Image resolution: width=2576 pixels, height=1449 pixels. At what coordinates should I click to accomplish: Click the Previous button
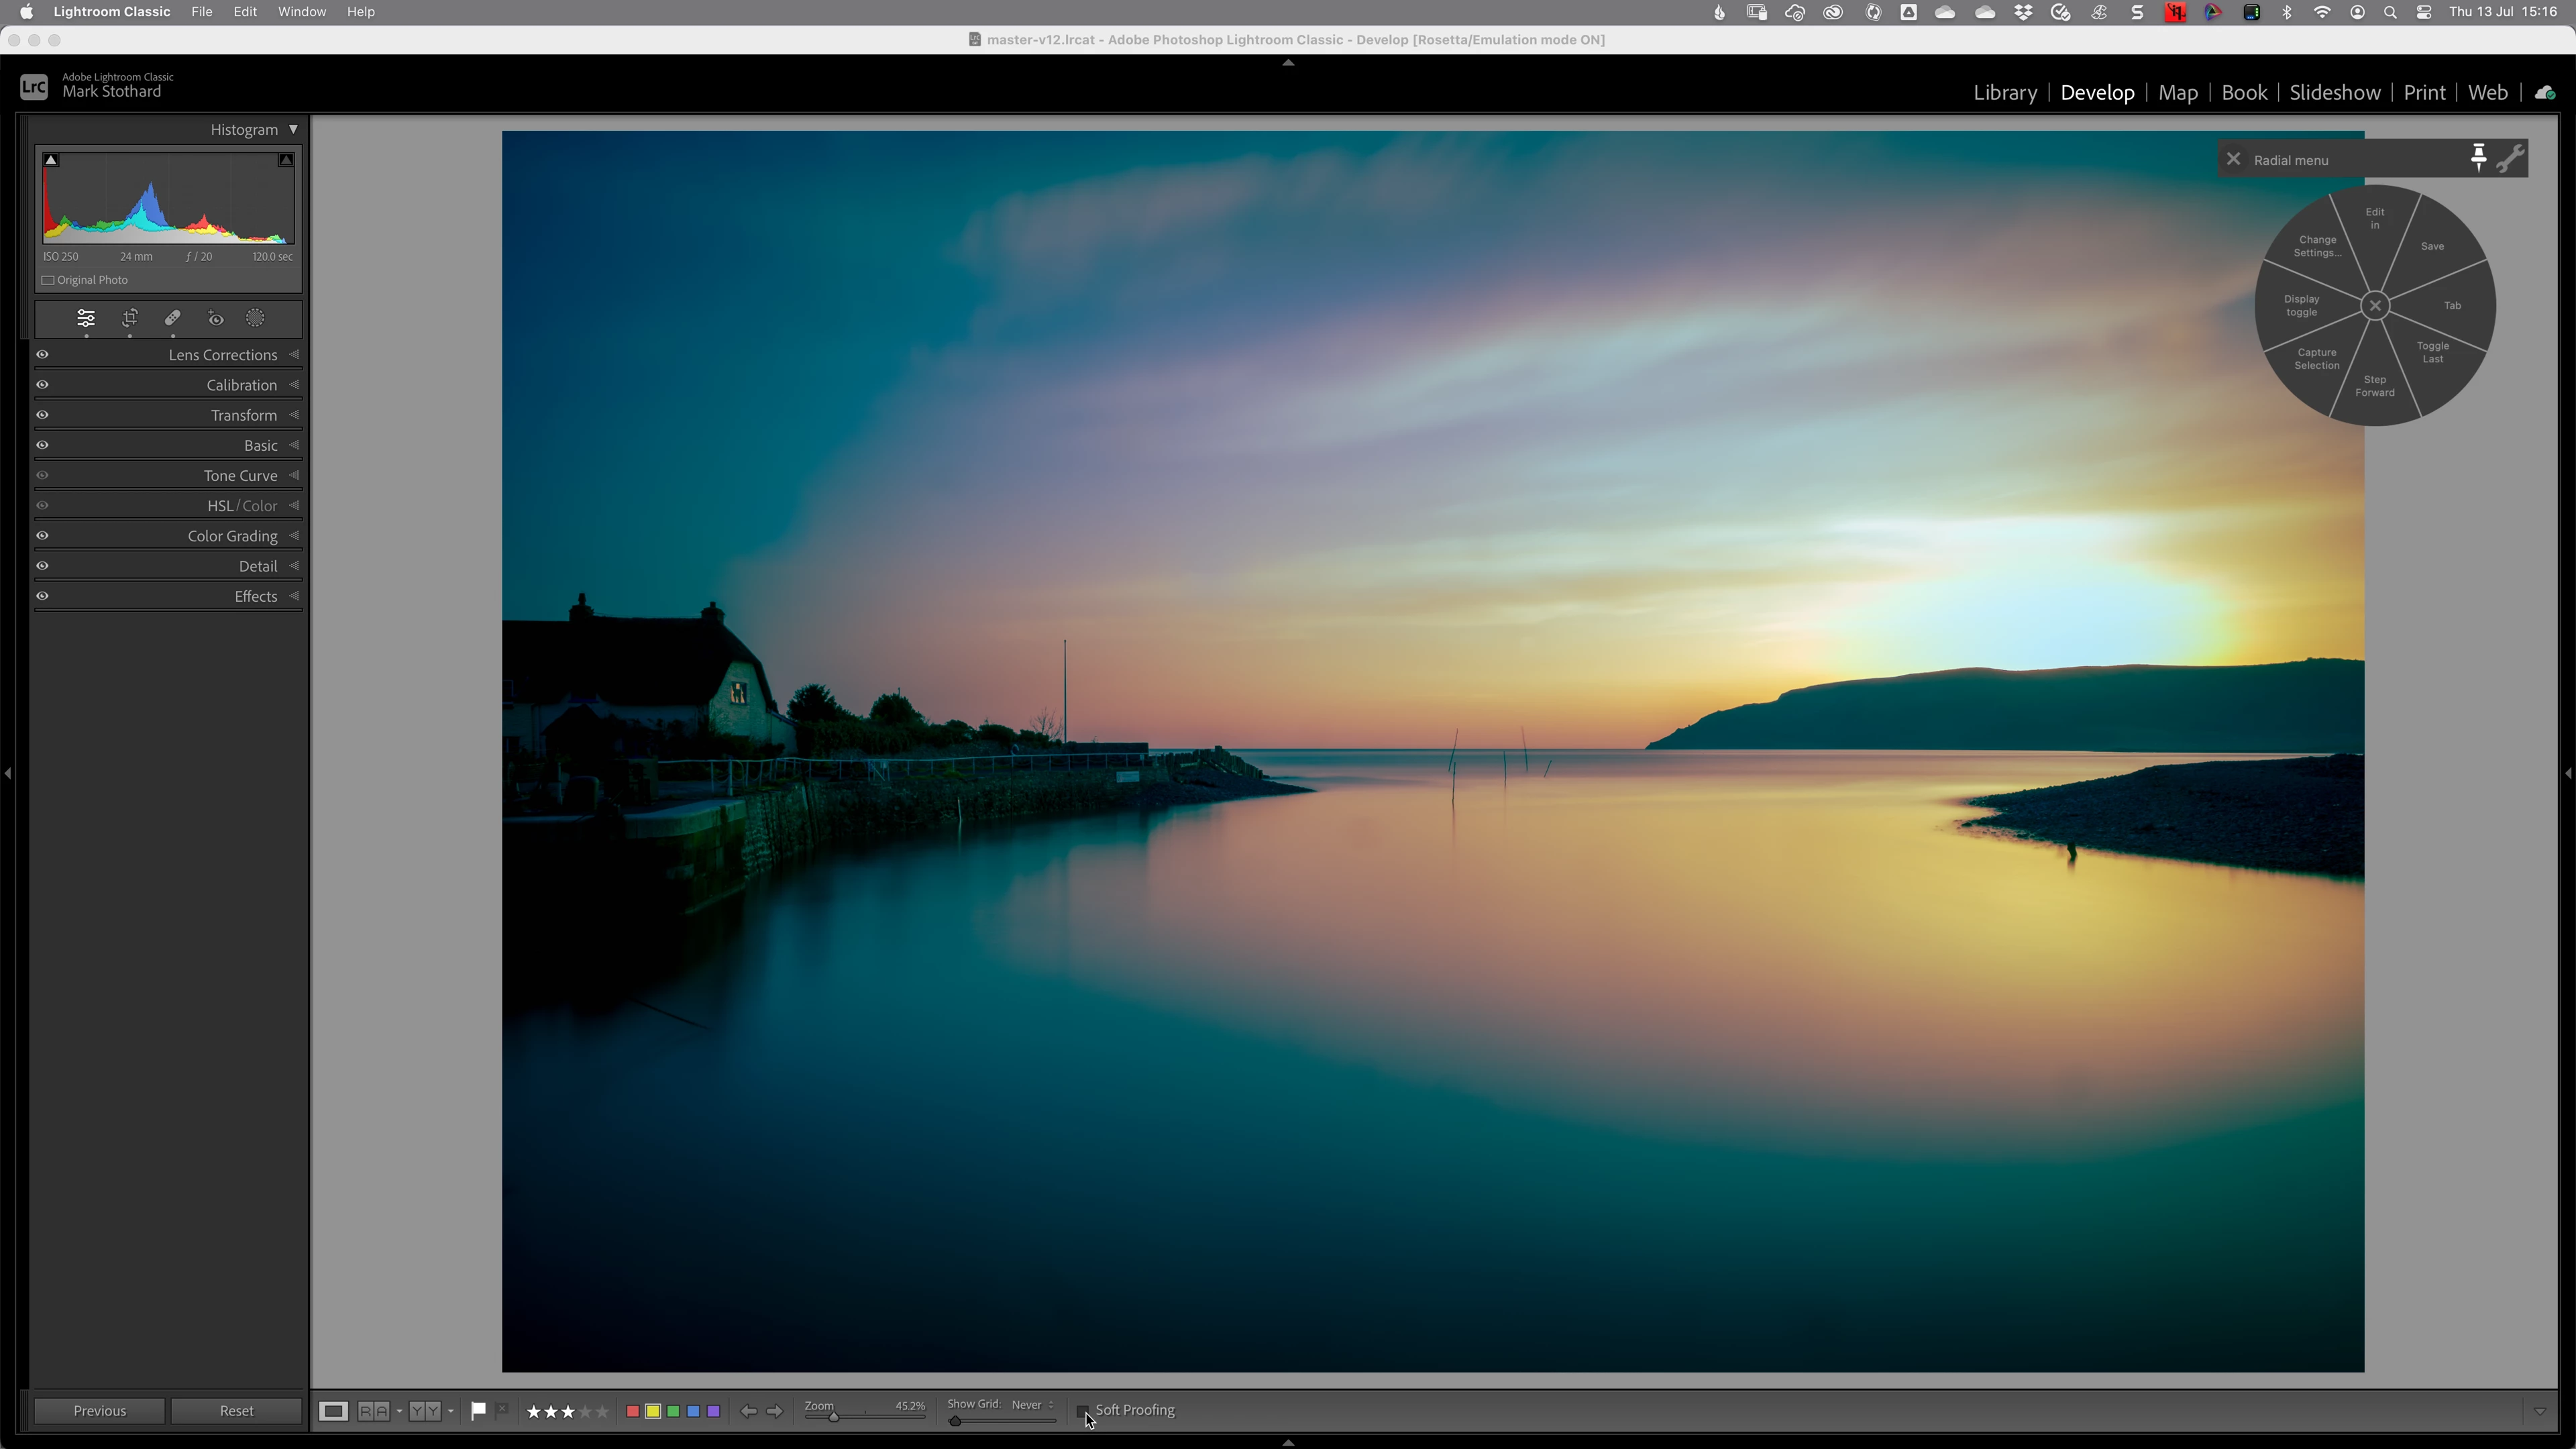click(x=99, y=1411)
